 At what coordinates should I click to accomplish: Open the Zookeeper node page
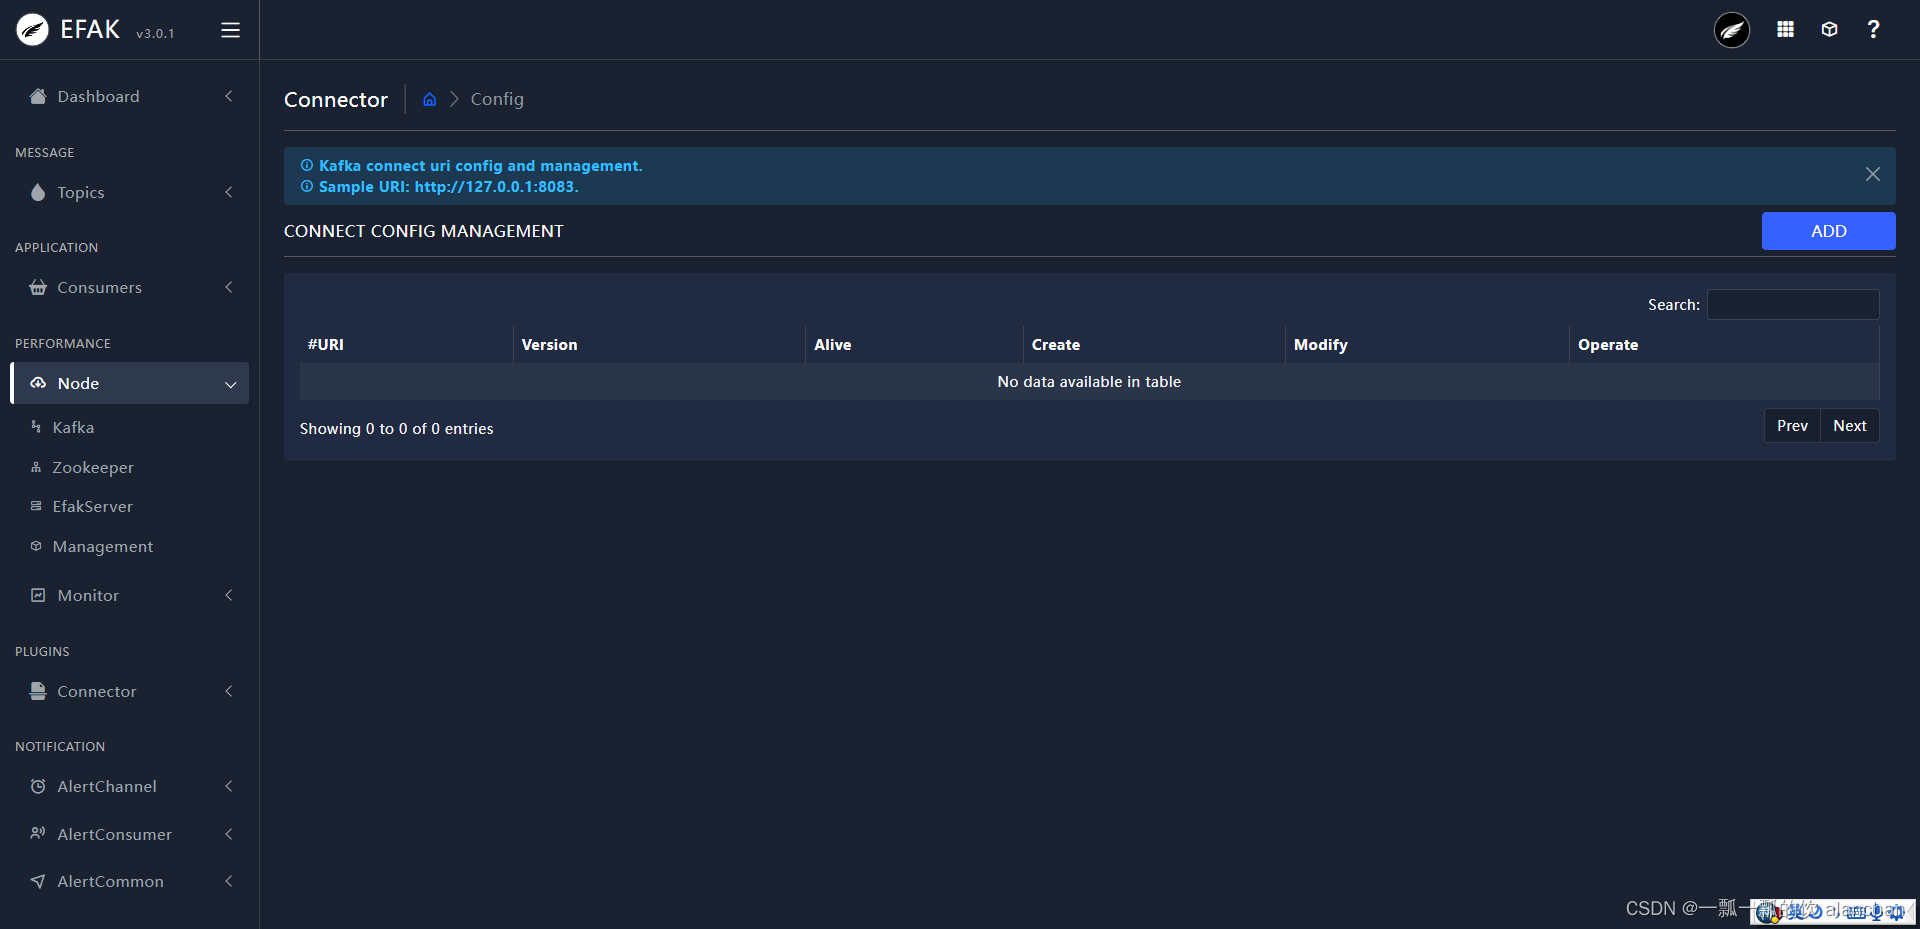(93, 467)
